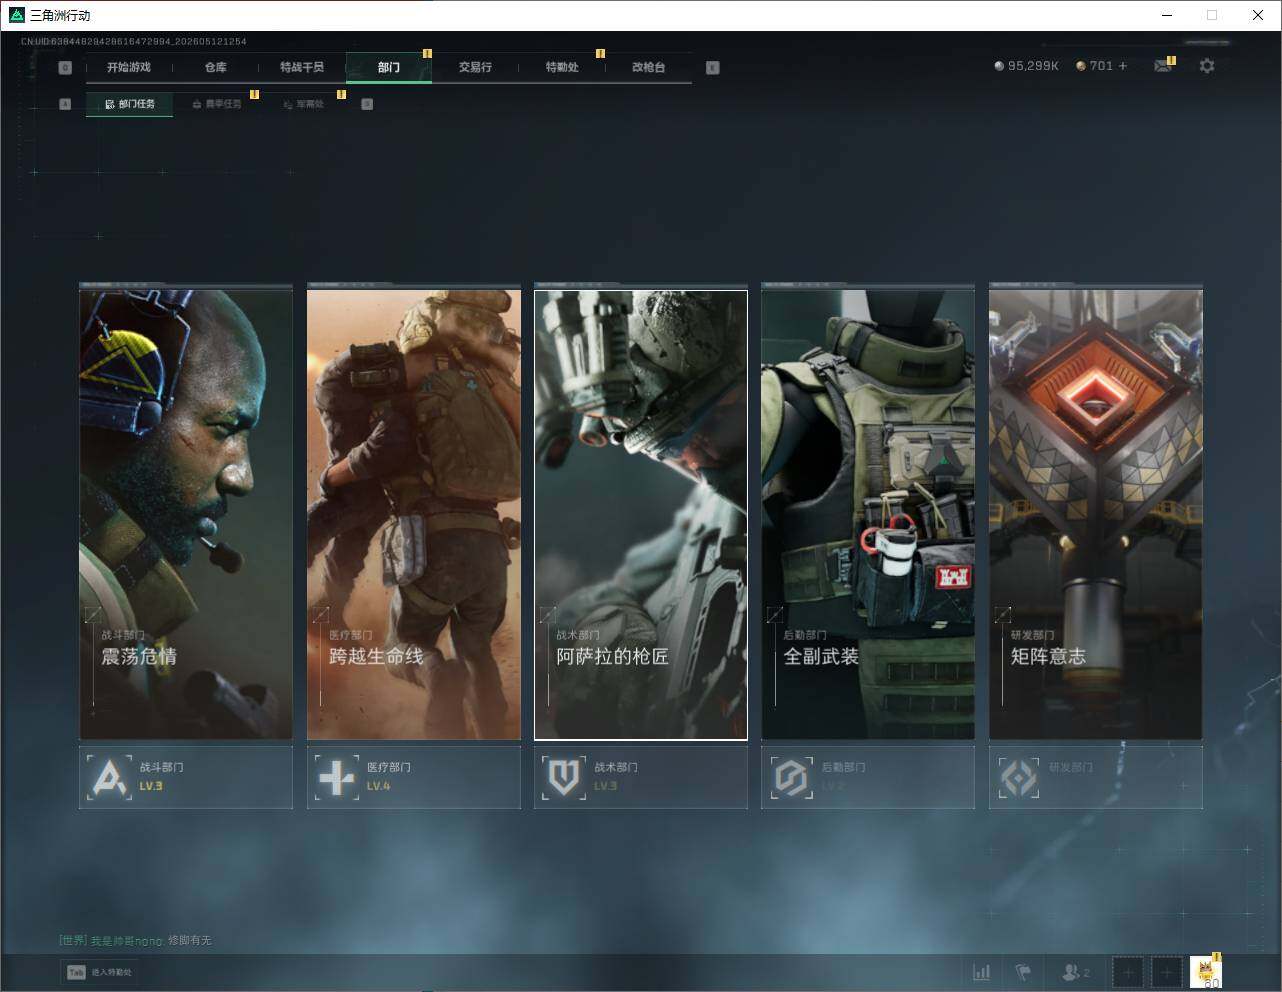1282x992 pixels.
Task: Add currency via the 701 + button
Action: click(1102, 66)
